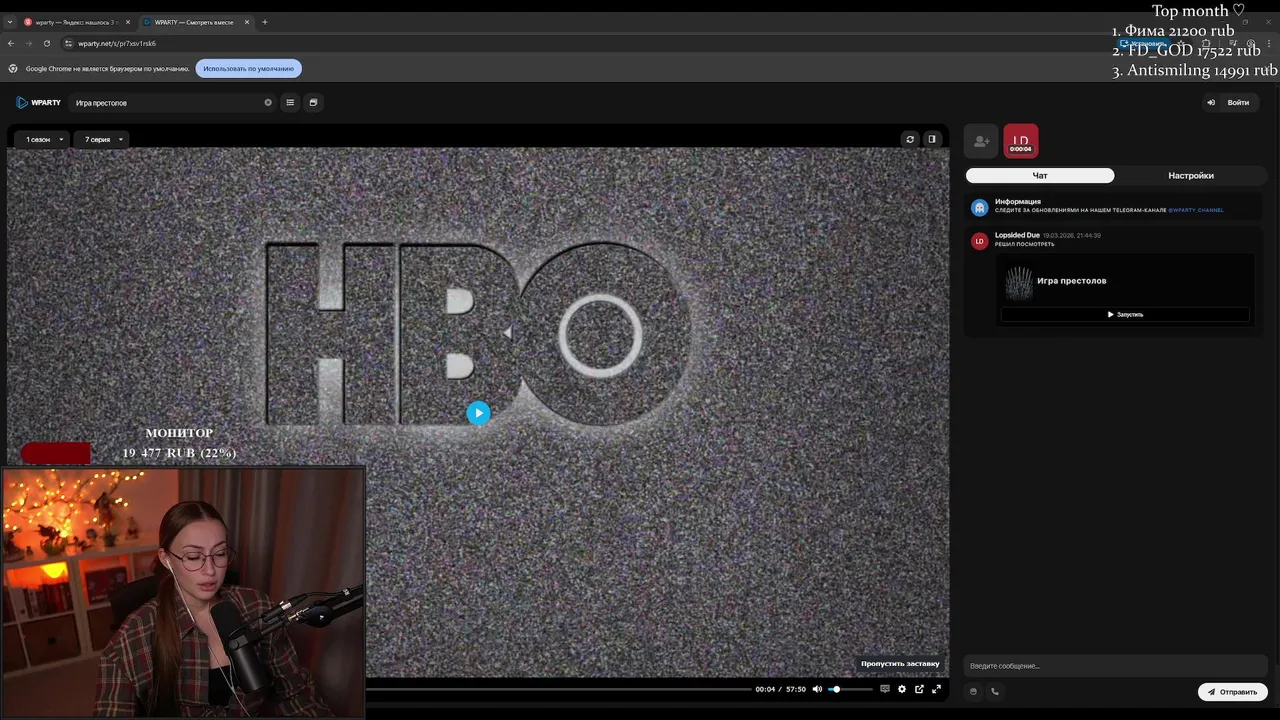The width and height of the screenshot is (1280, 720).
Task: Click the video progress bar
Action: (x=558, y=689)
